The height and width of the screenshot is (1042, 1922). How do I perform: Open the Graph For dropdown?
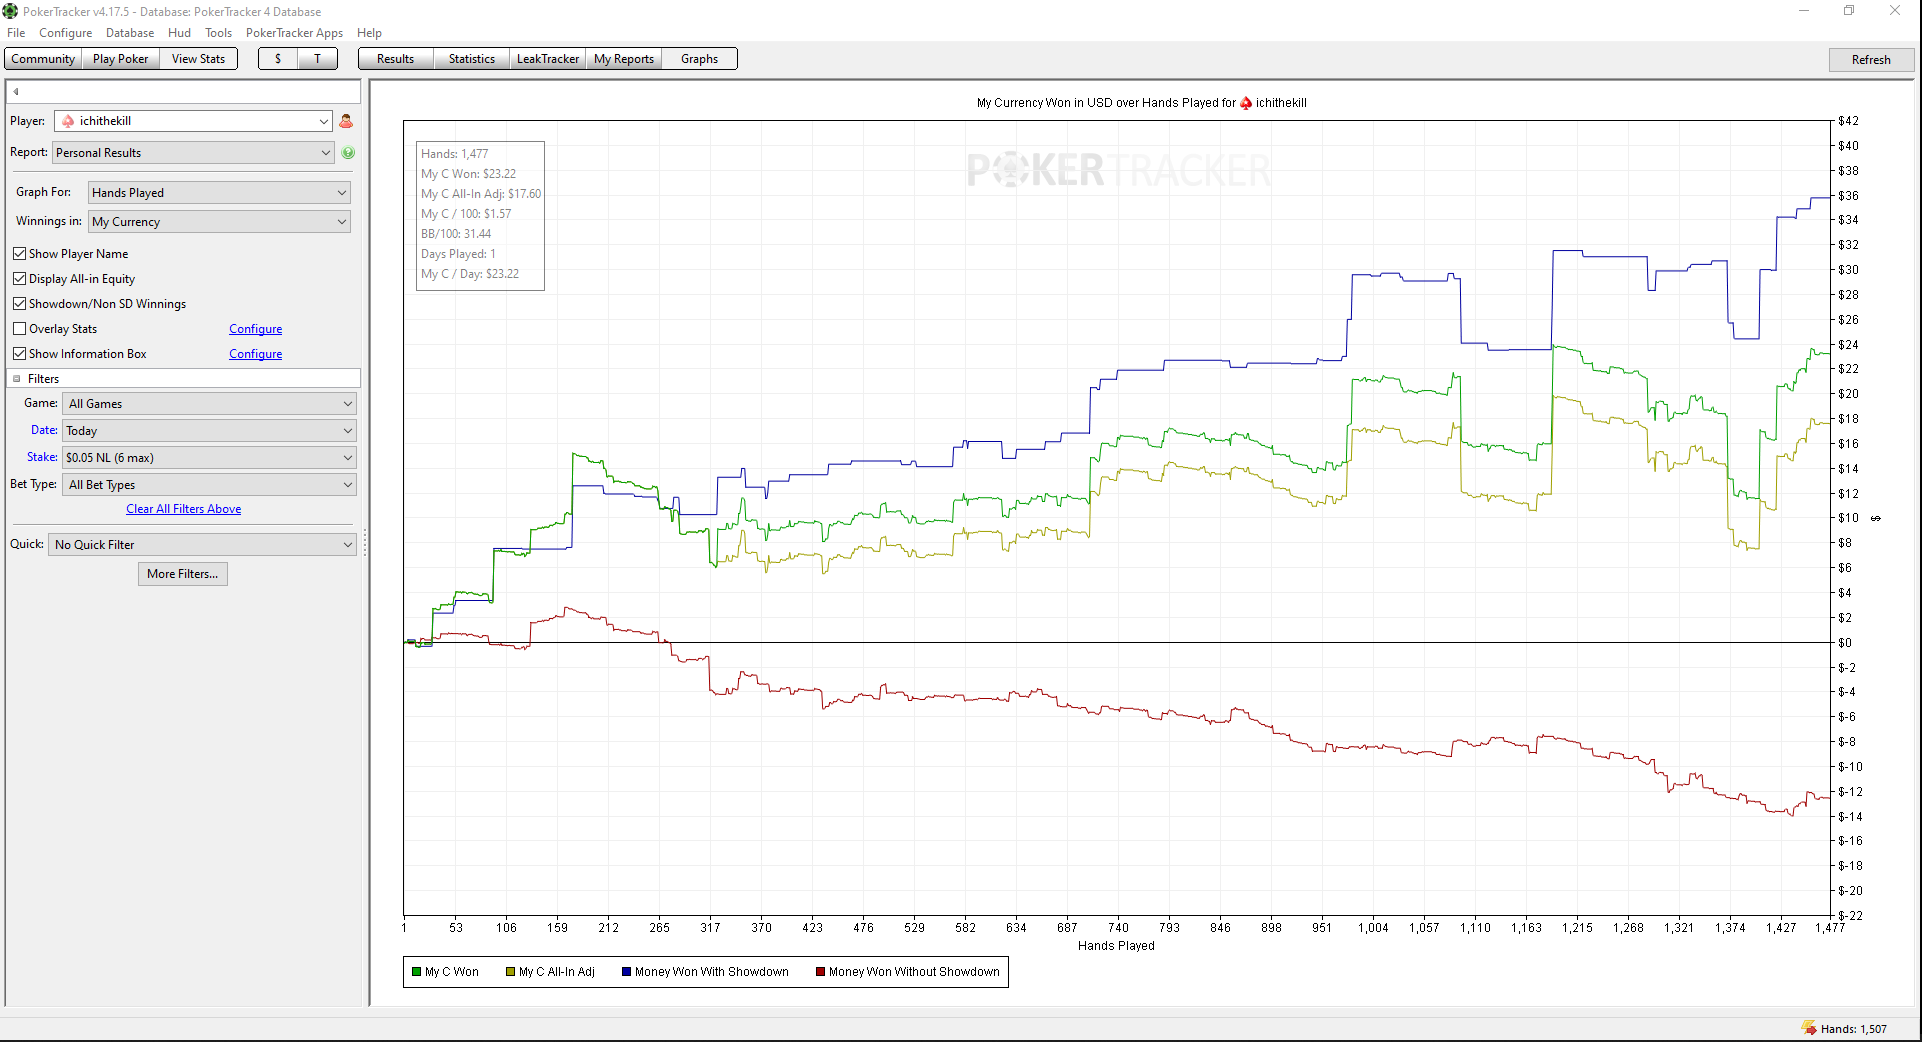pyautogui.click(x=219, y=193)
